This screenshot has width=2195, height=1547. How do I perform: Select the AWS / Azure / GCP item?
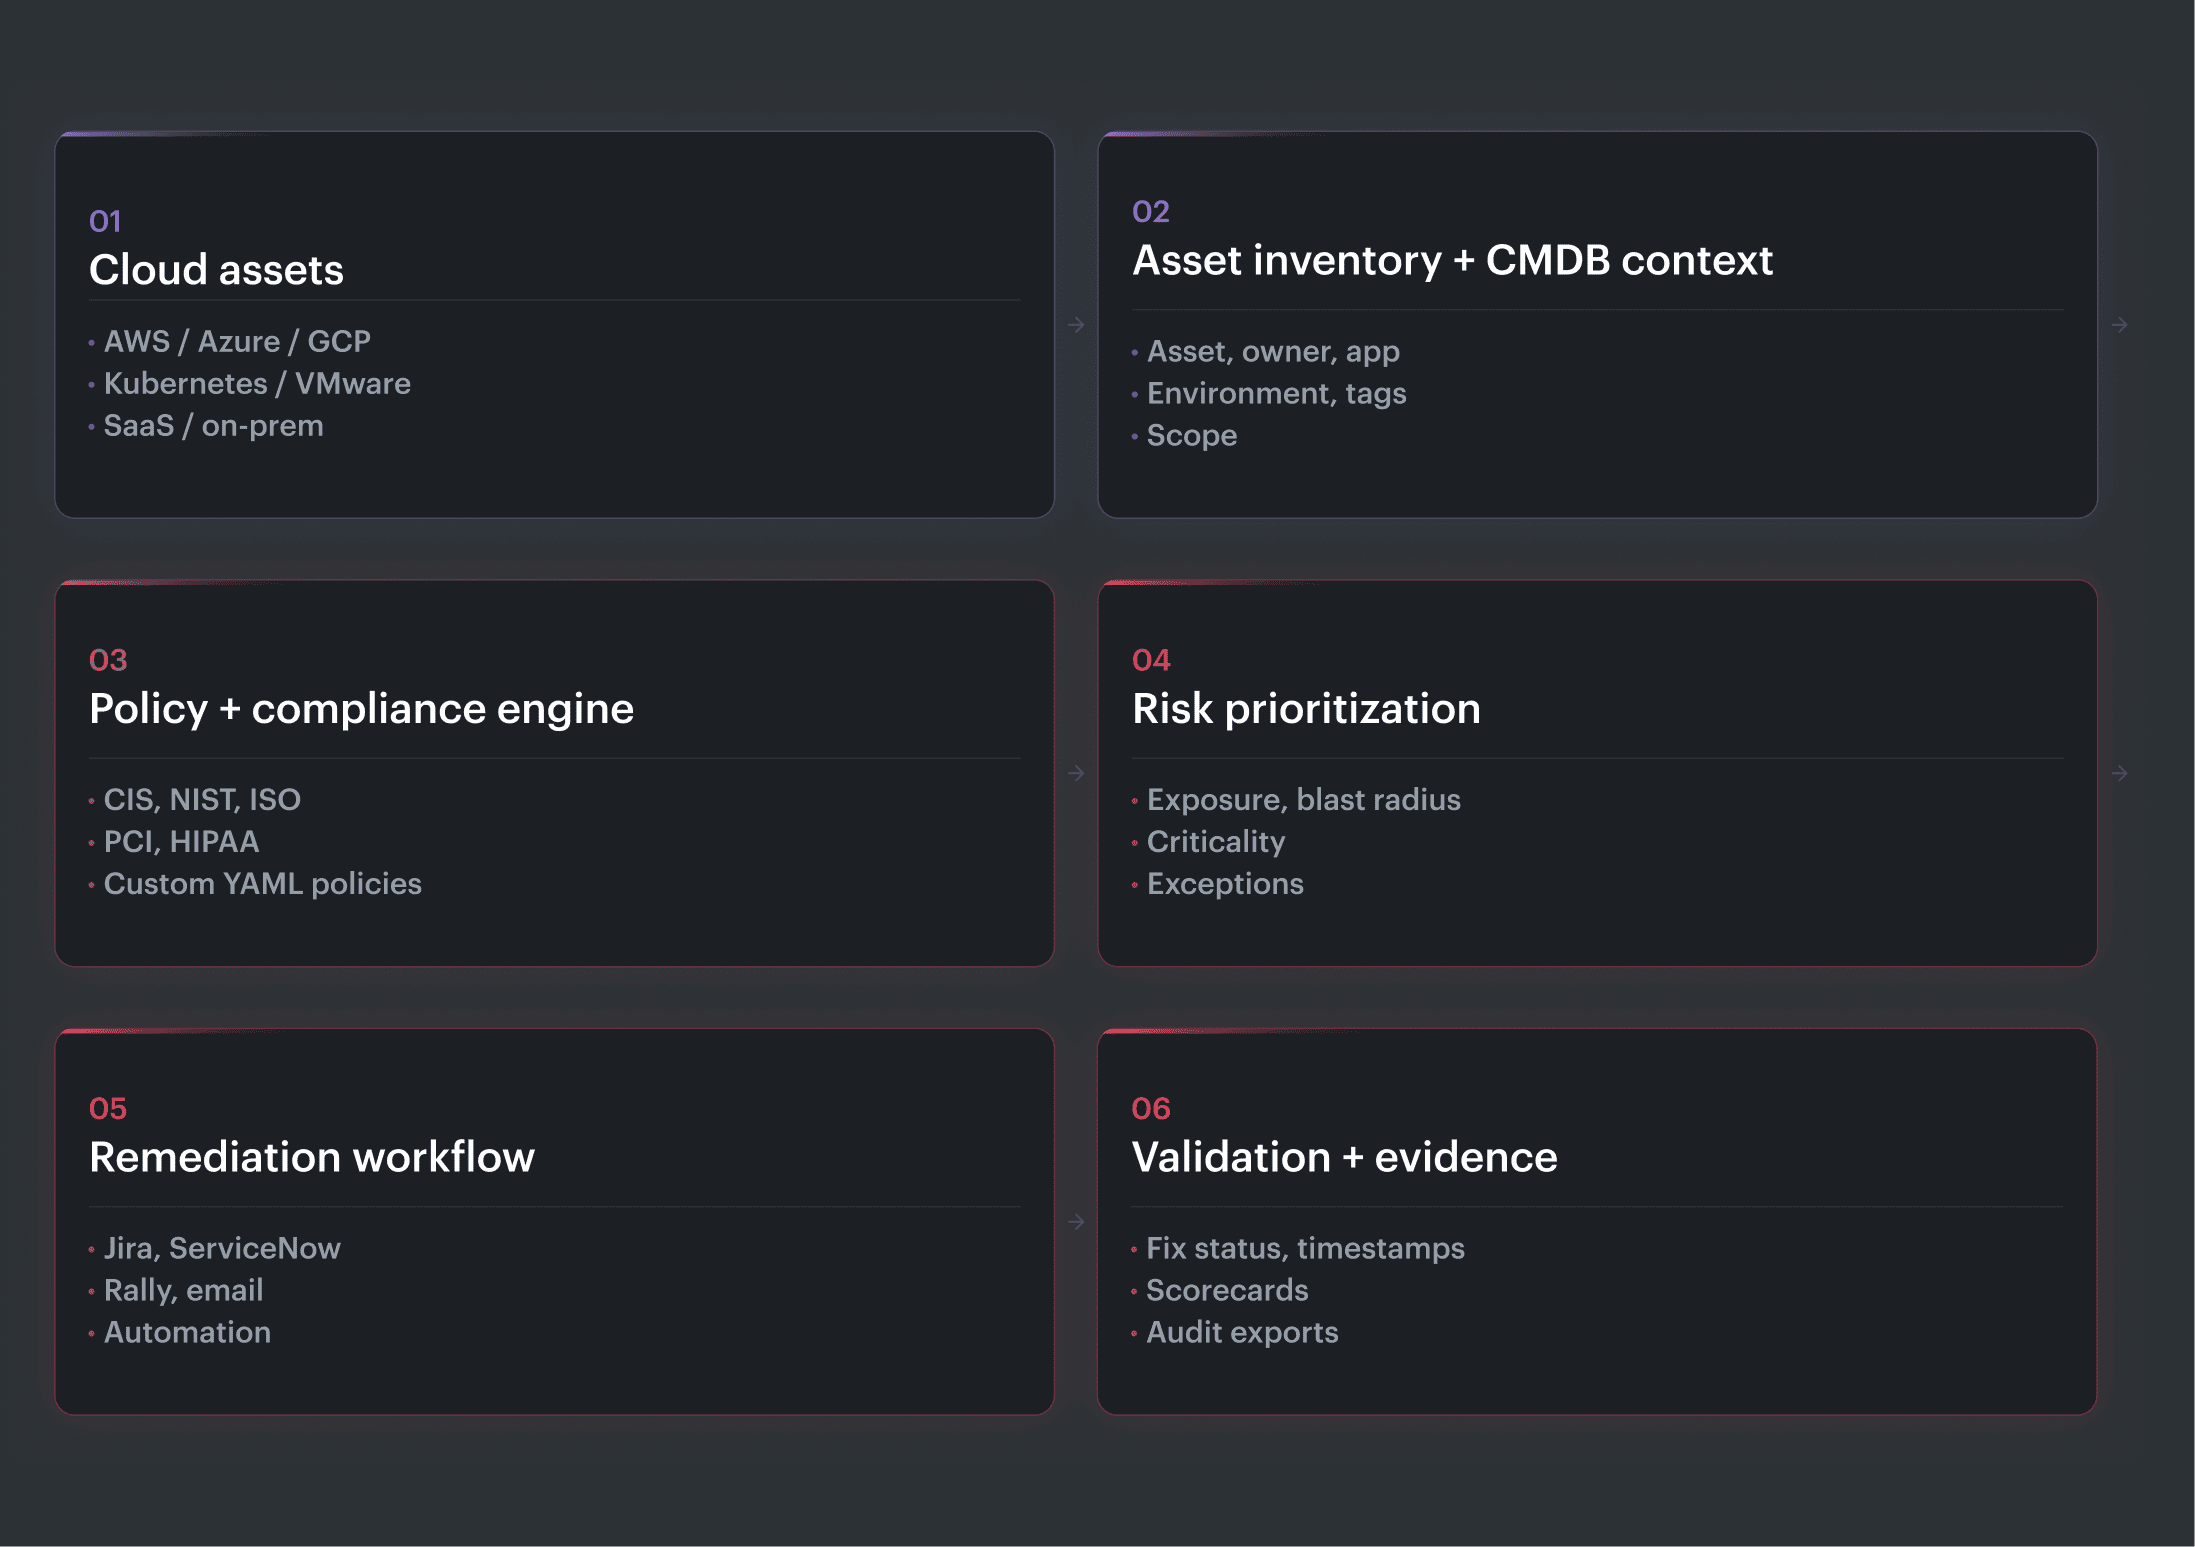(237, 342)
